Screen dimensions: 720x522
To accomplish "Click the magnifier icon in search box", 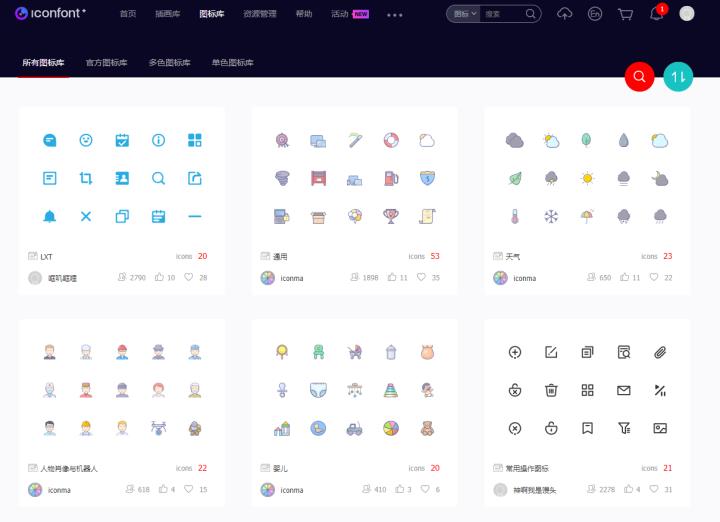I will pyautogui.click(x=530, y=14).
